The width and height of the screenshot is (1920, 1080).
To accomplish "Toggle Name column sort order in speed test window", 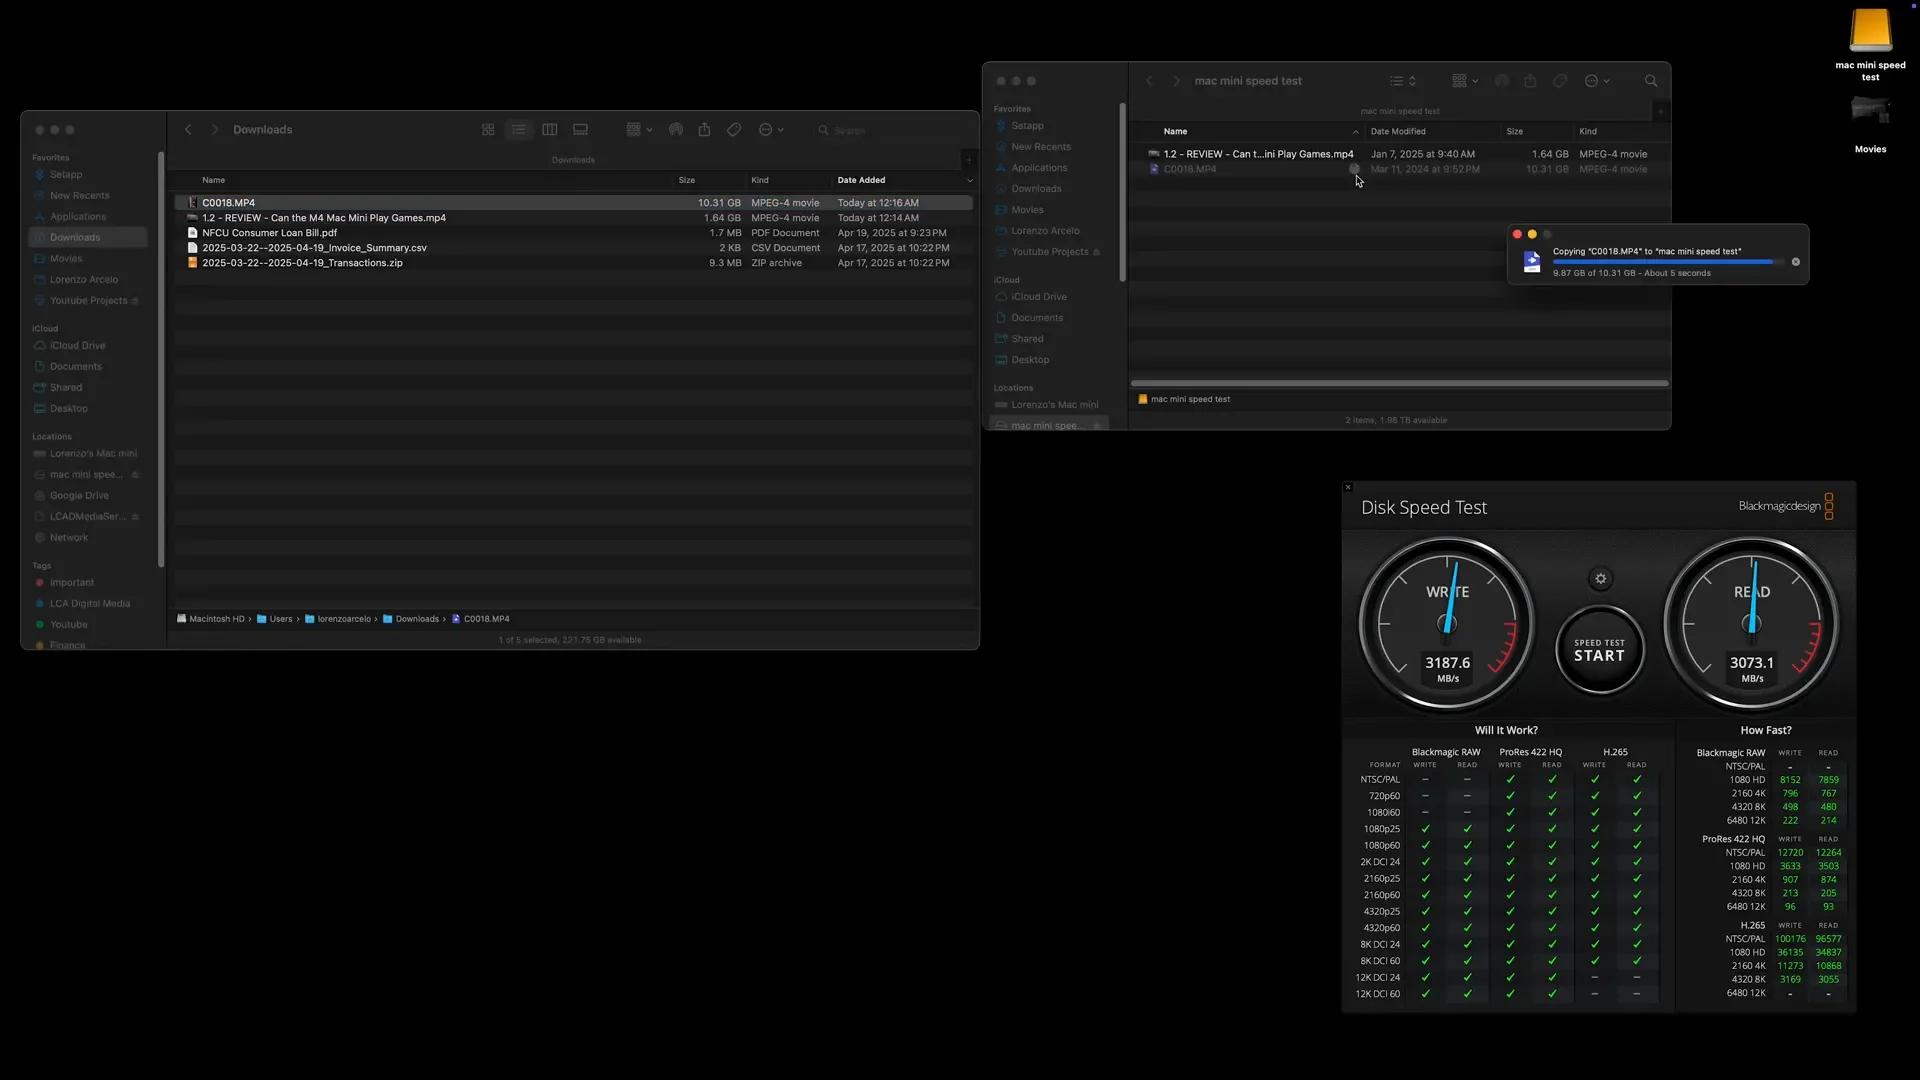I will 1356,132.
